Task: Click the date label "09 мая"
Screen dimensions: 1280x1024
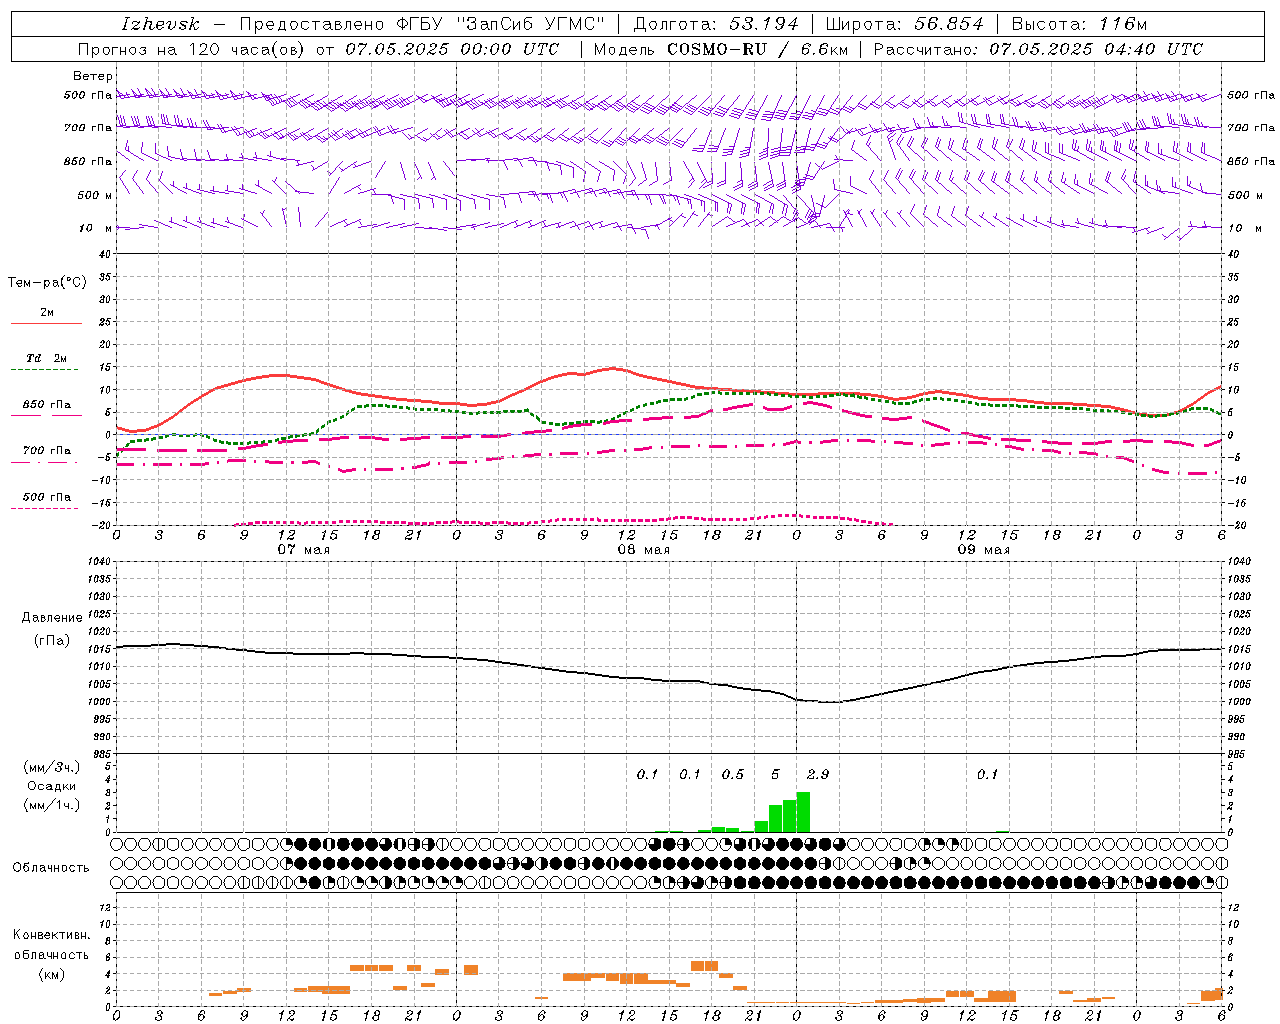Action: pos(984,550)
